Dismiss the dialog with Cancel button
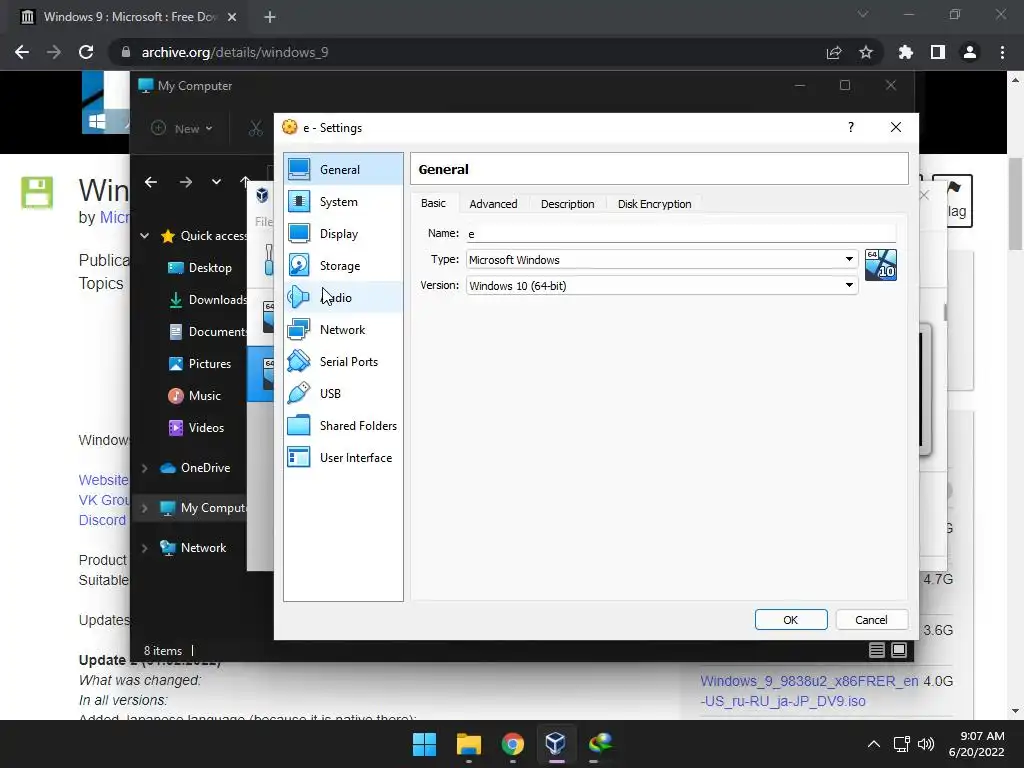Screen dimensions: 1024x768 click(871, 620)
